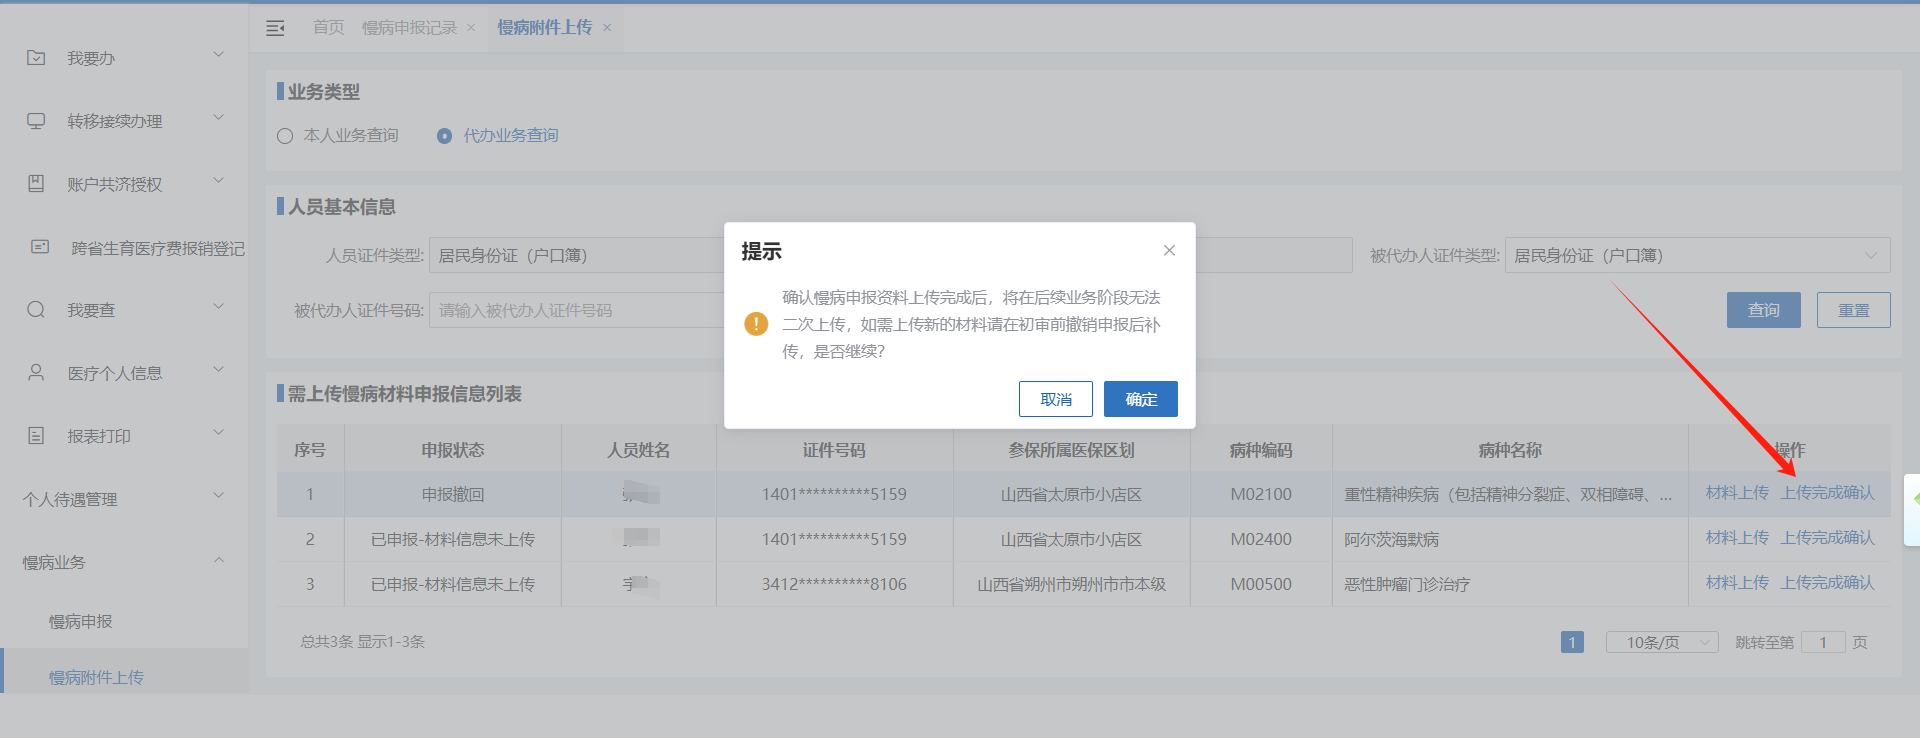Click 上传完成确认 for 恶性肿瘤门诊治疗 row
The height and width of the screenshot is (738, 1920).
pyautogui.click(x=1828, y=583)
